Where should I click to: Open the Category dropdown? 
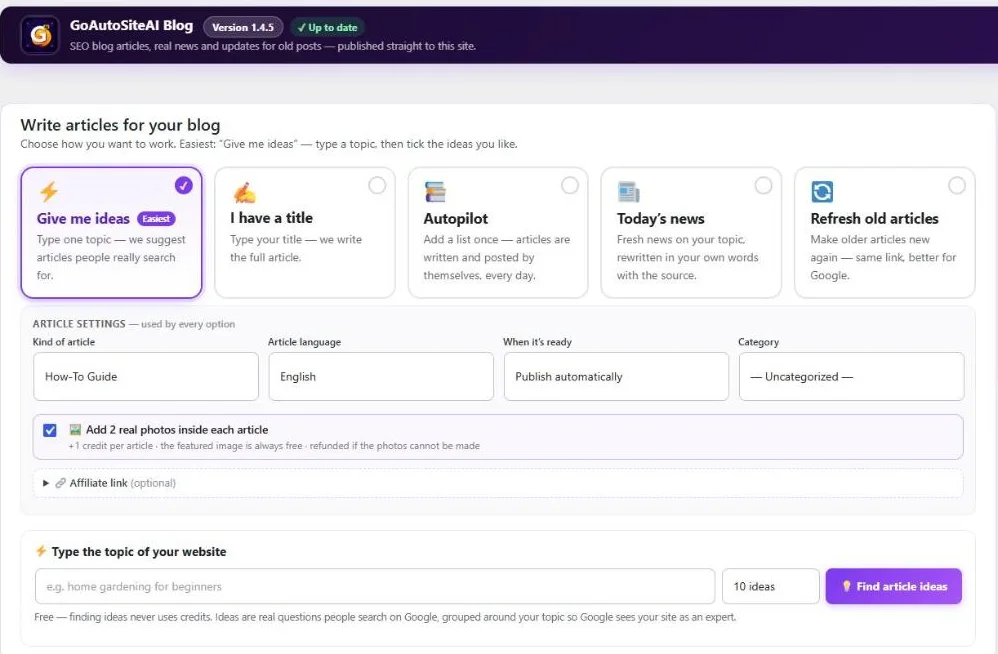tap(851, 377)
